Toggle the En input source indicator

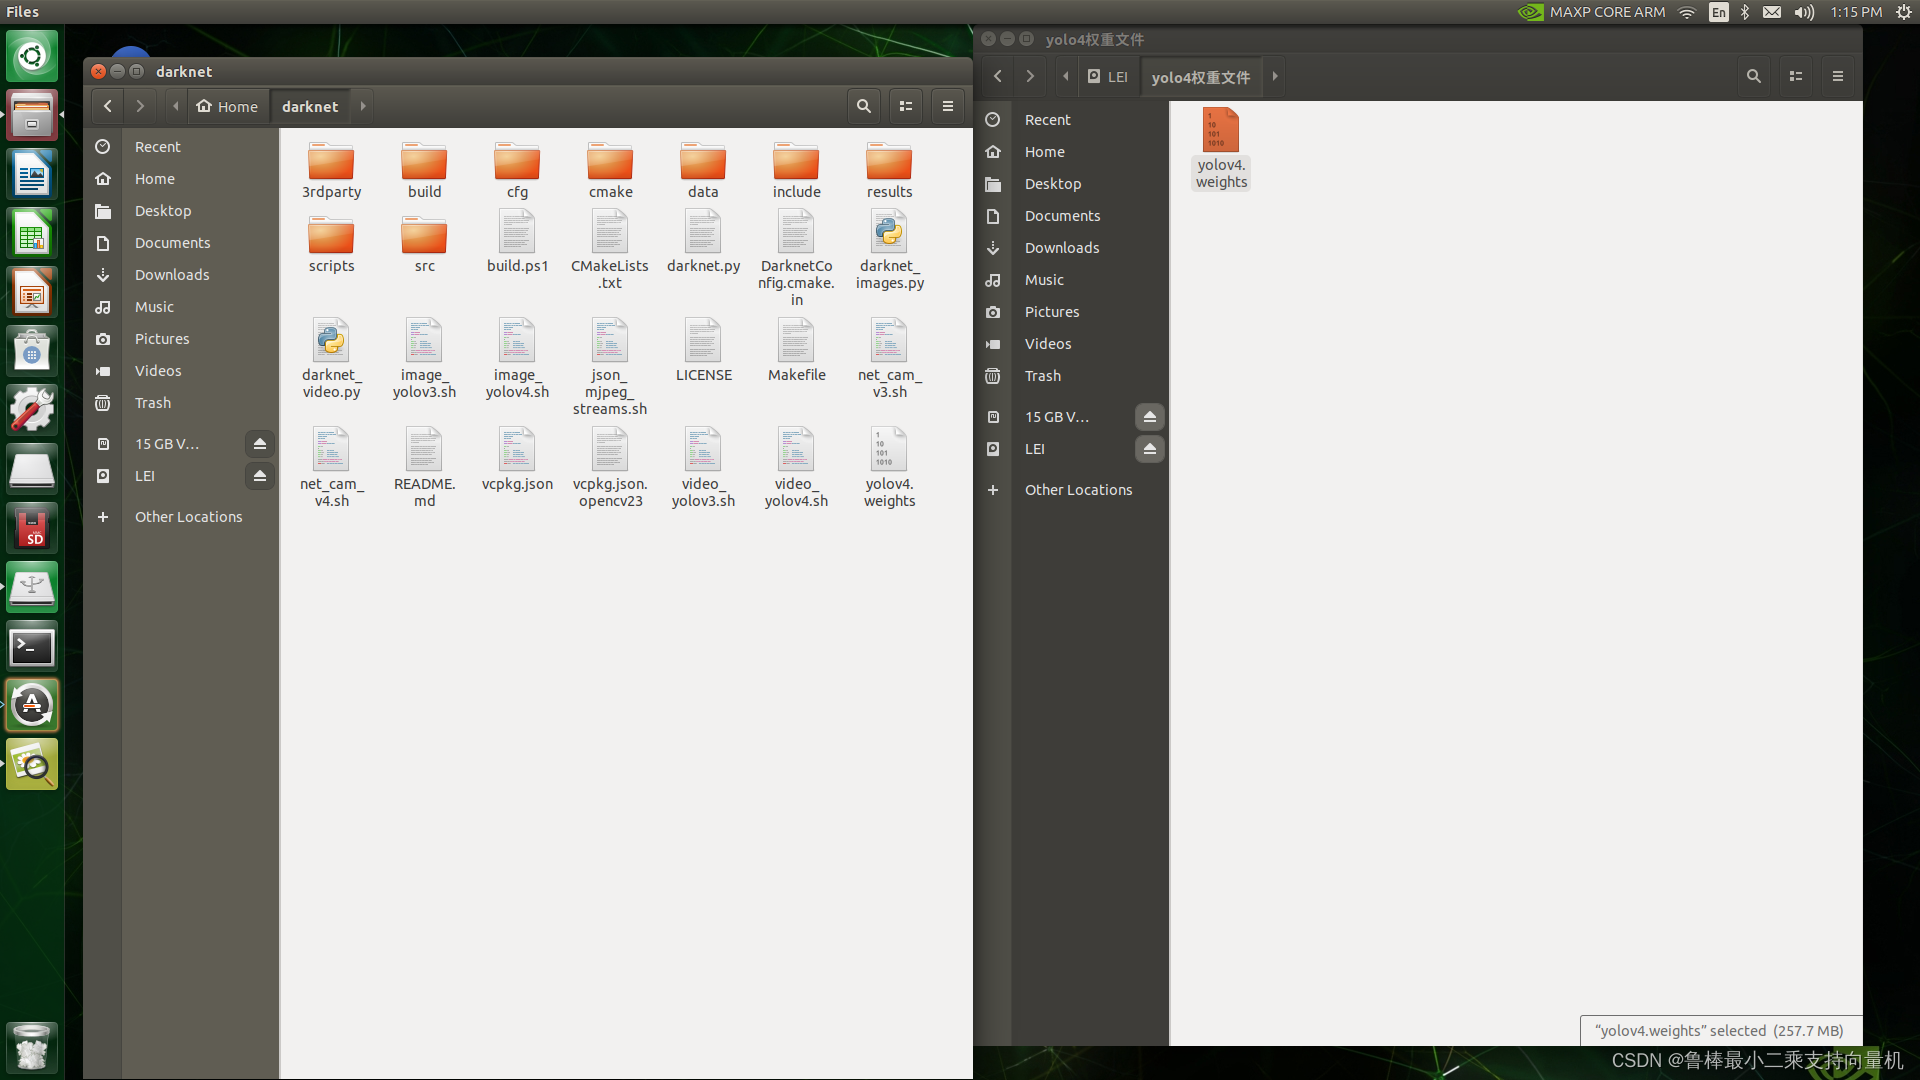[1719, 12]
